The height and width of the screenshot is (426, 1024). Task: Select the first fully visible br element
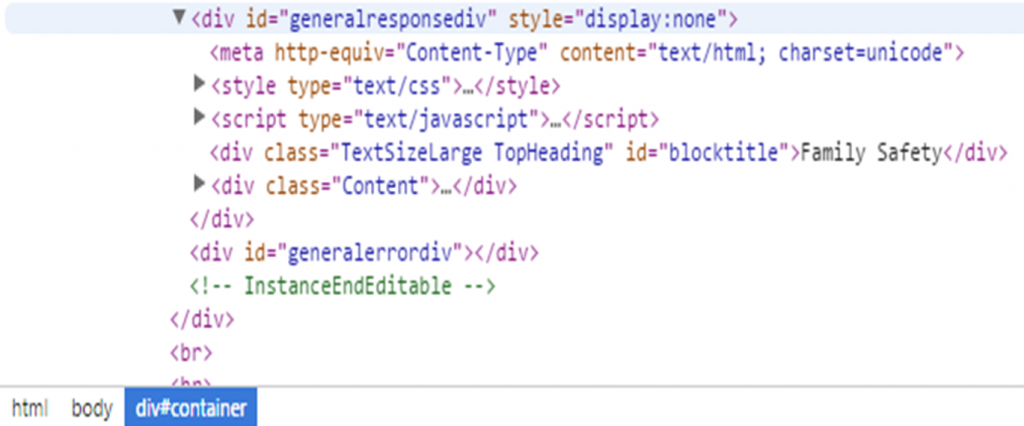[x=188, y=352]
